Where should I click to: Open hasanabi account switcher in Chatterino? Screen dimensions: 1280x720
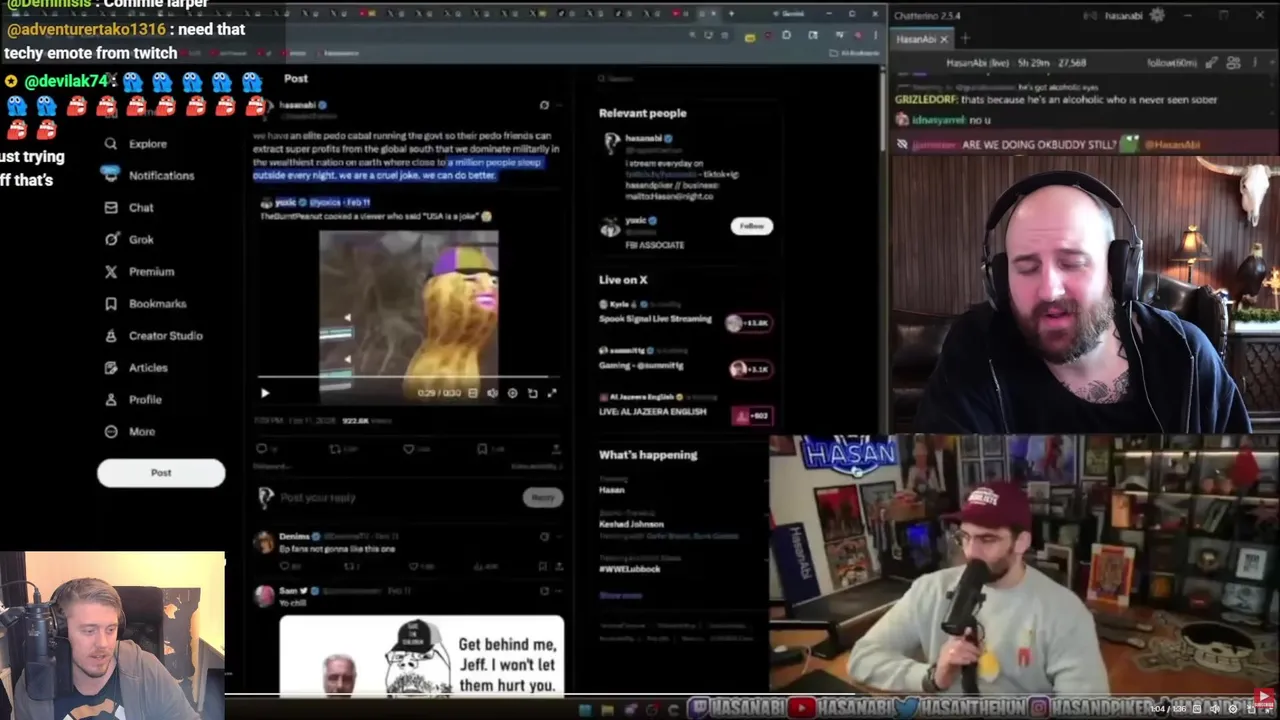point(1124,15)
